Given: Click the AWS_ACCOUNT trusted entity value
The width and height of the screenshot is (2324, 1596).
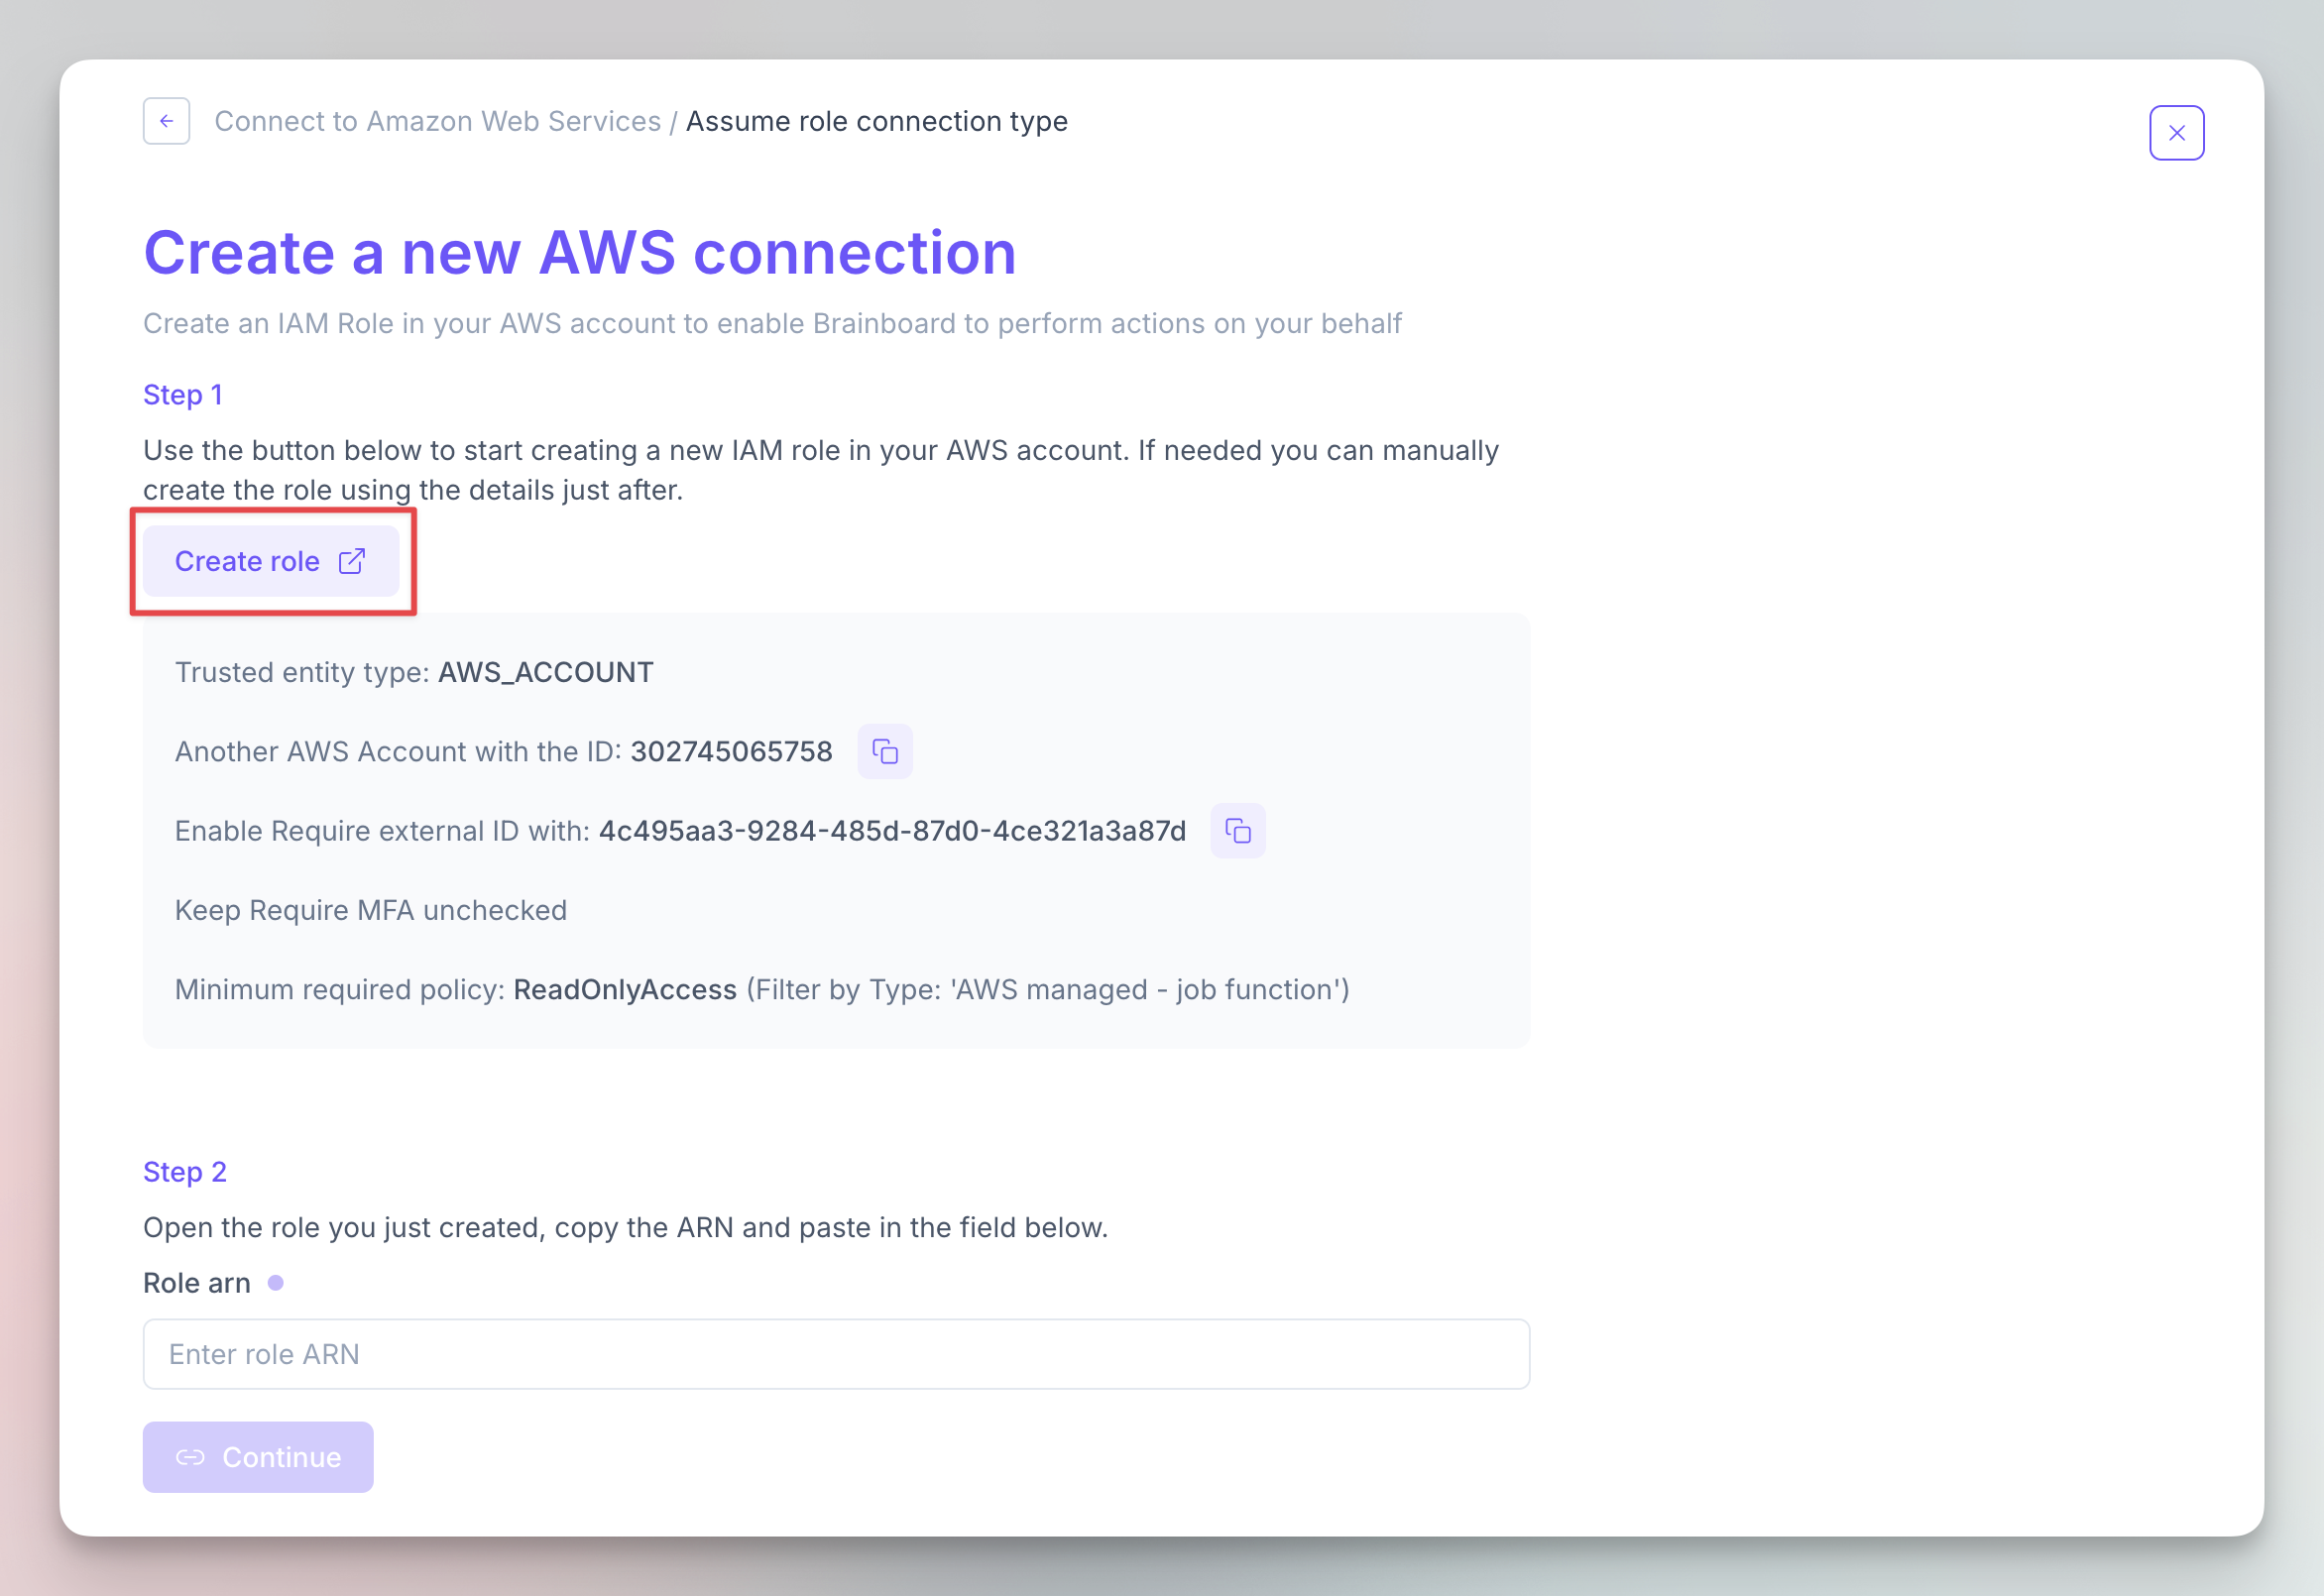Looking at the screenshot, I should click(x=546, y=672).
